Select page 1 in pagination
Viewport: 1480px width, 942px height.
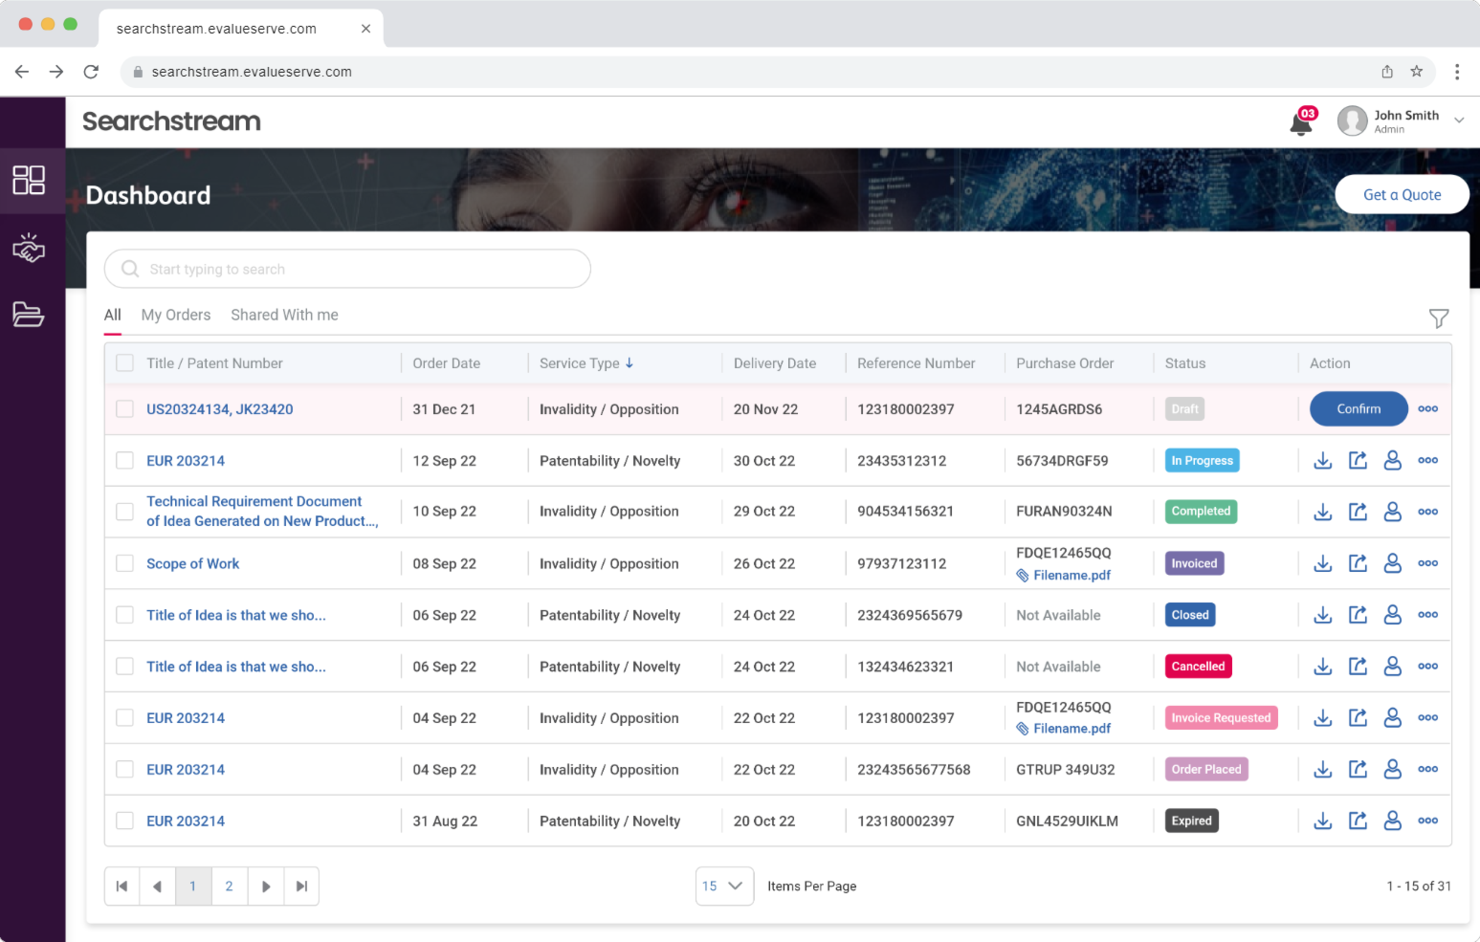click(x=193, y=886)
